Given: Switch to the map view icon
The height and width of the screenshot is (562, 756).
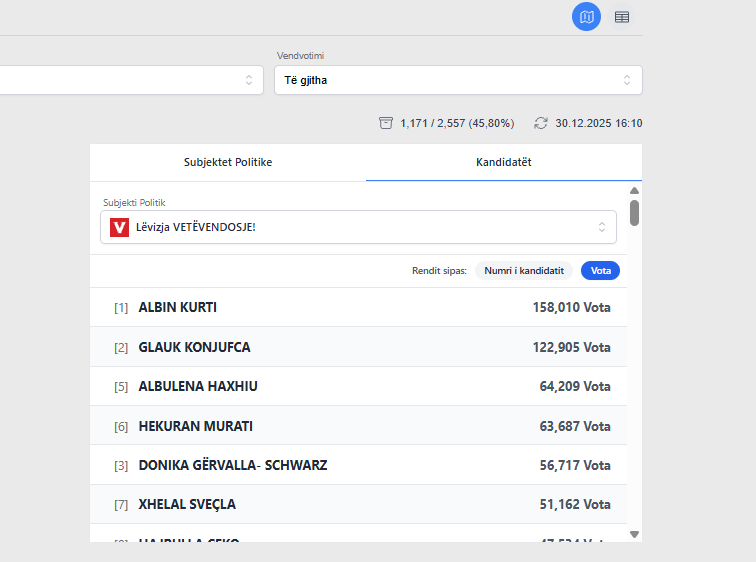Looking at the screenshot, I should tap(587, 17).
